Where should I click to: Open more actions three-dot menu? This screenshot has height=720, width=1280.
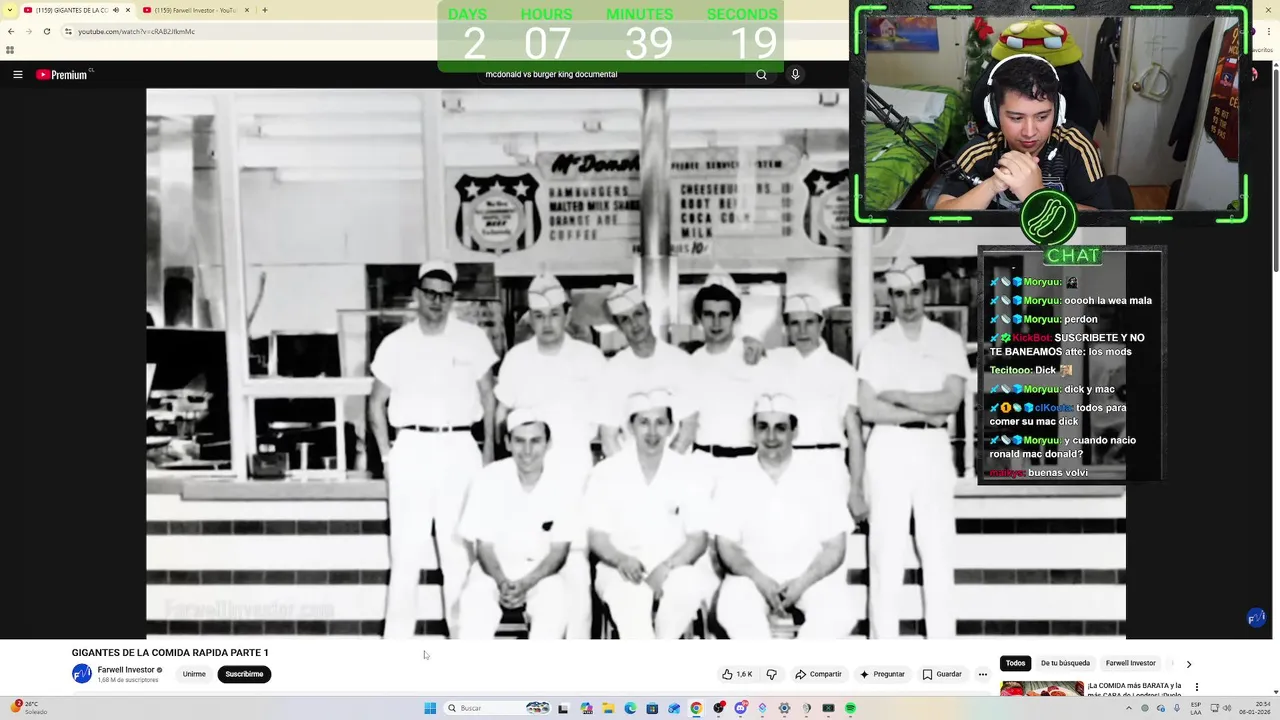[x=982, y=674]
